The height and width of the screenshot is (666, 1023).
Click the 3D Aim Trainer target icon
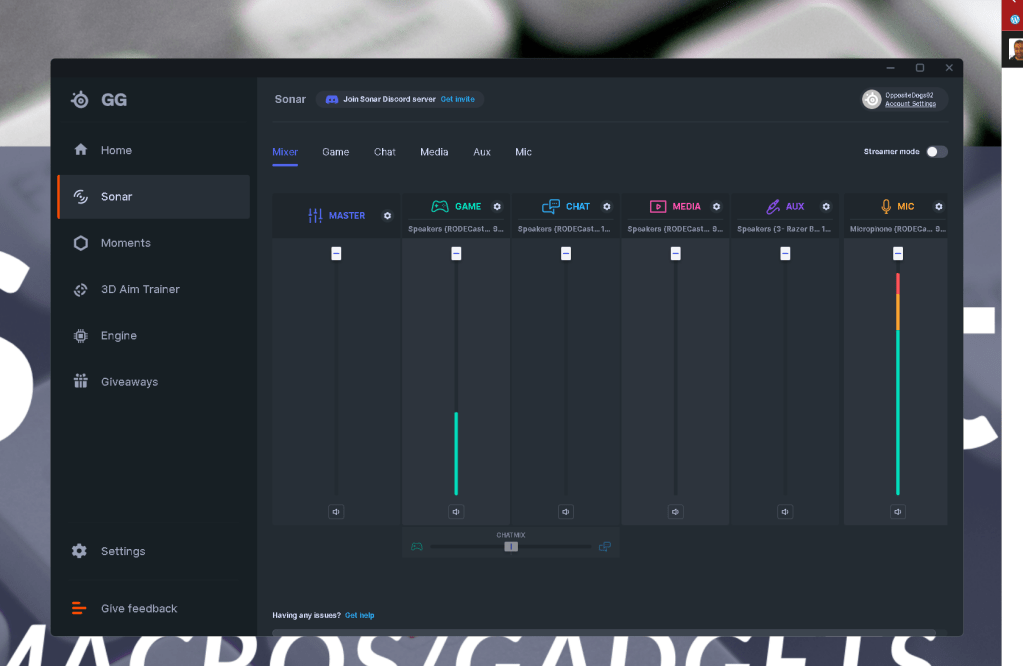click(x=81, y=290)
